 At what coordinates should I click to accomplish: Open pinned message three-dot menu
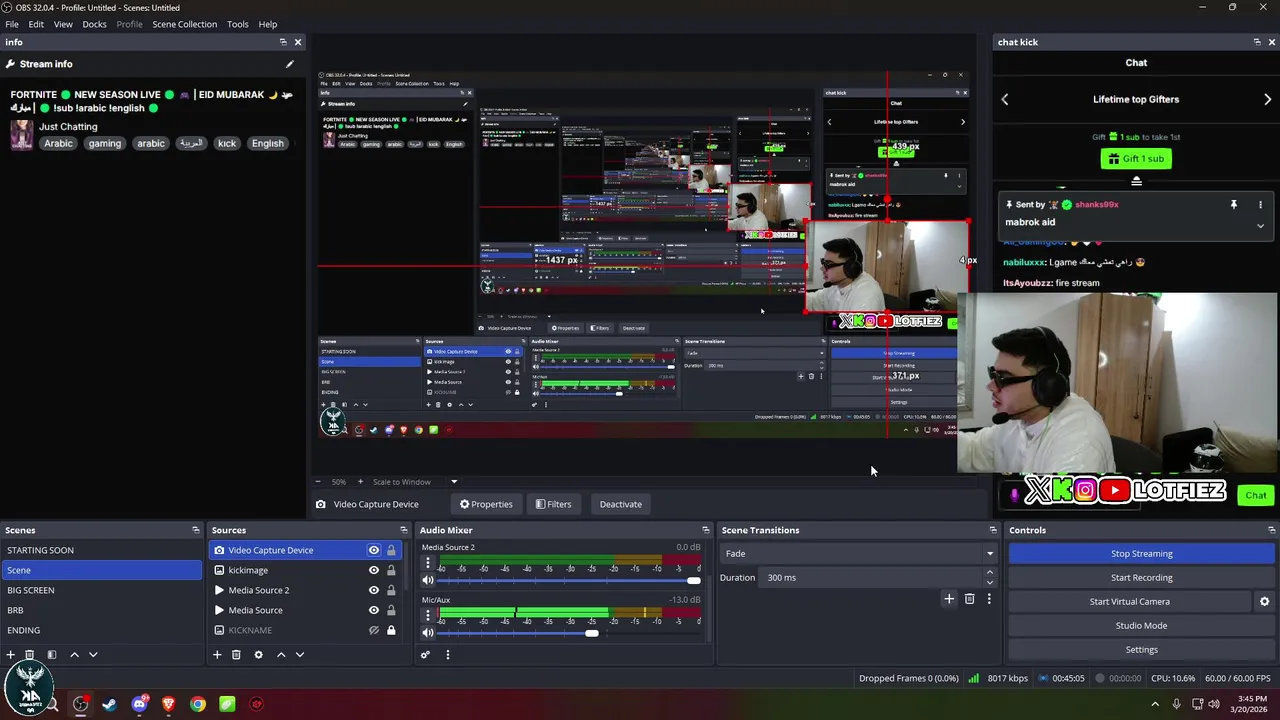1260,205
